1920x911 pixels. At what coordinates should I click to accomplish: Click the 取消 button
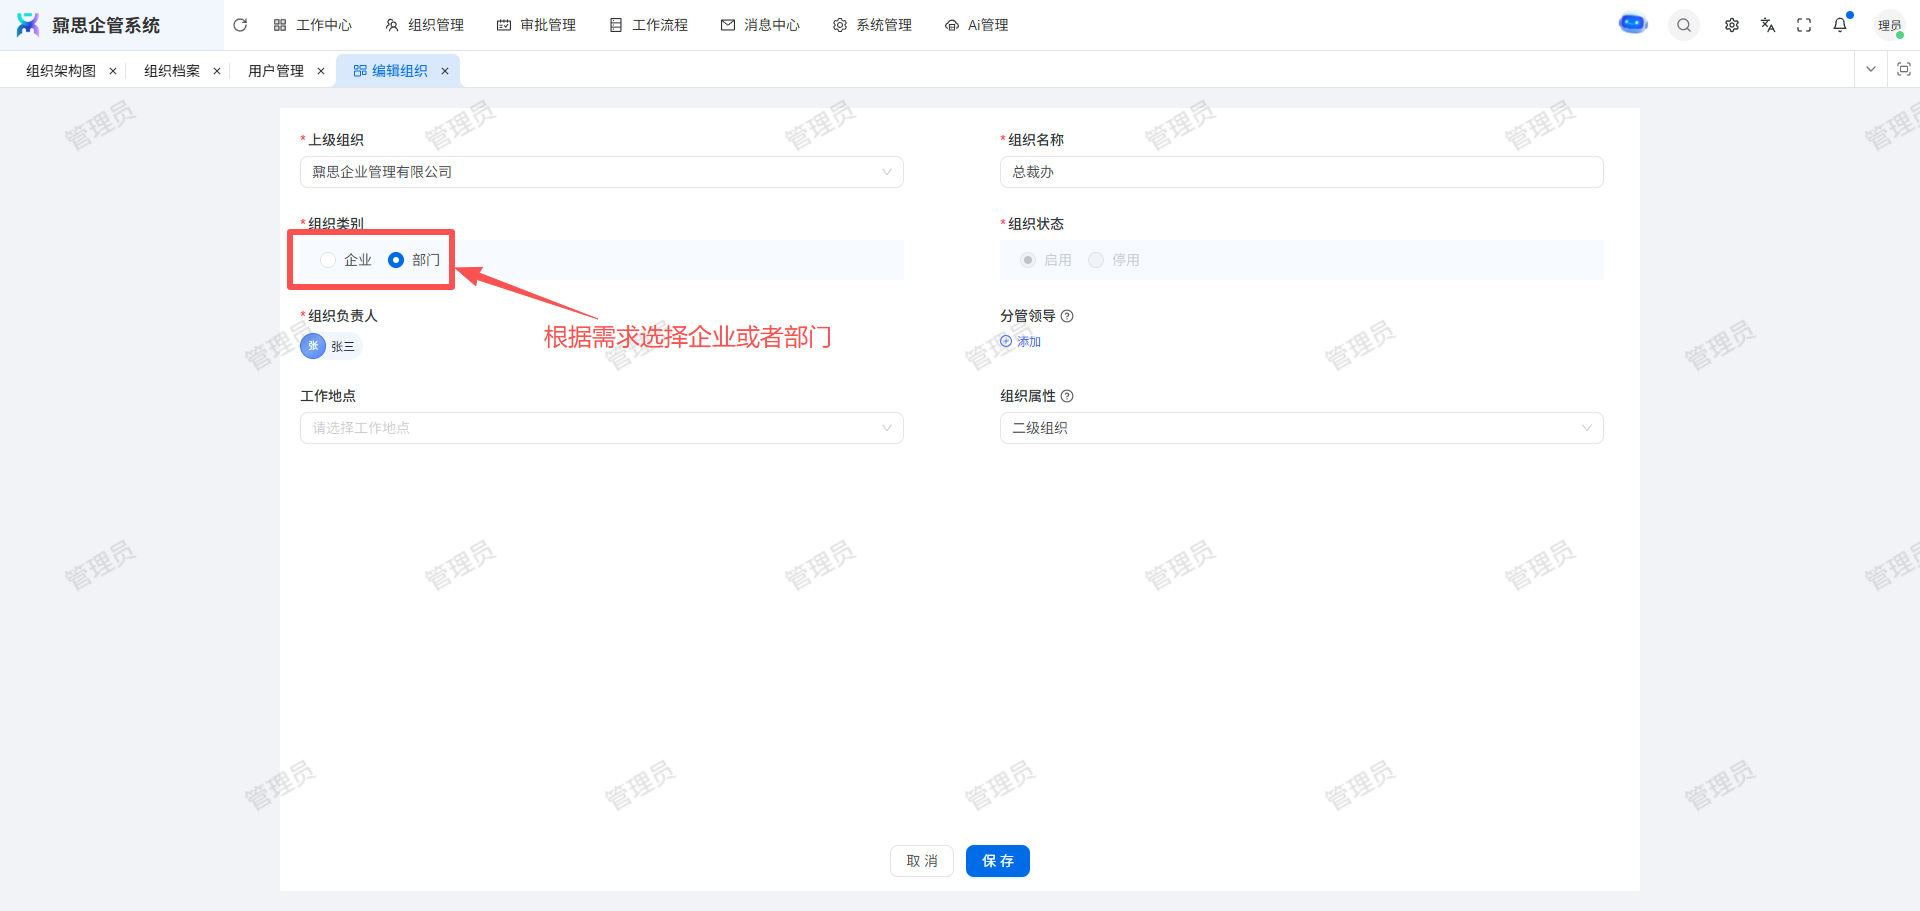point(921,861)
